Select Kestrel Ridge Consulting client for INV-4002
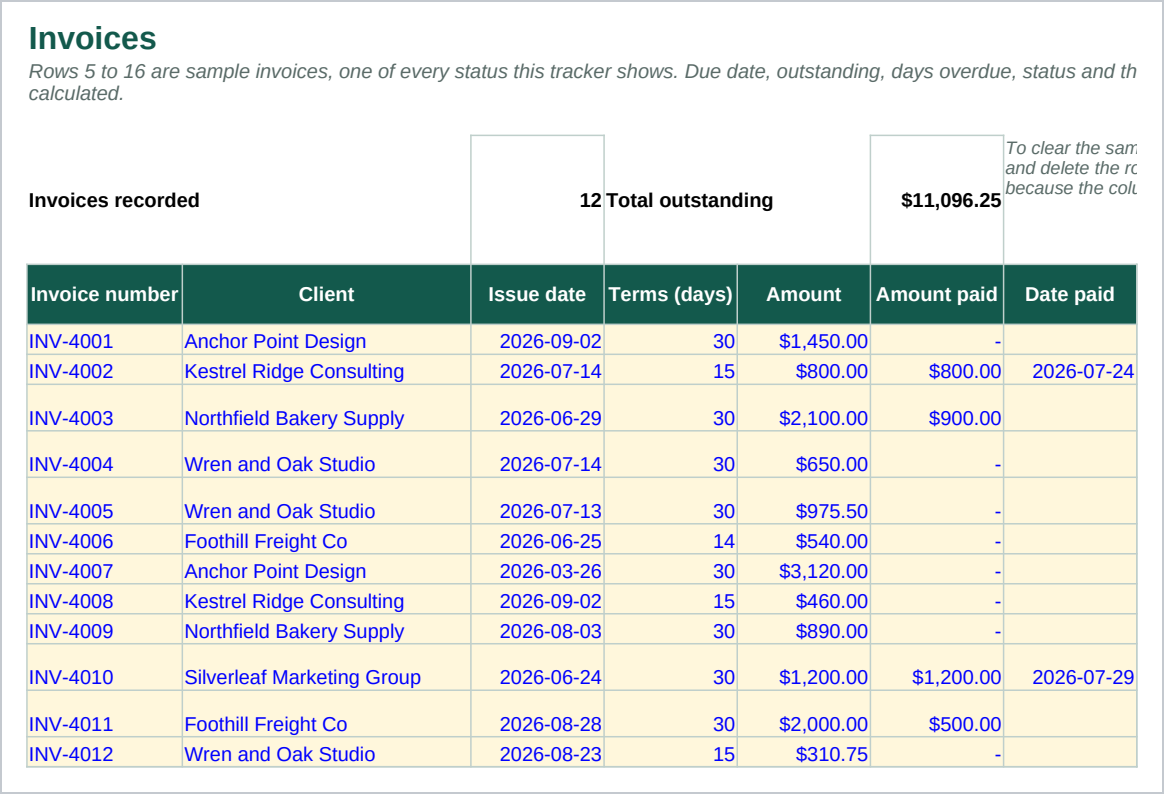Image resolution: width=1164 pixels, height=794 pixels. pos(327,370)
